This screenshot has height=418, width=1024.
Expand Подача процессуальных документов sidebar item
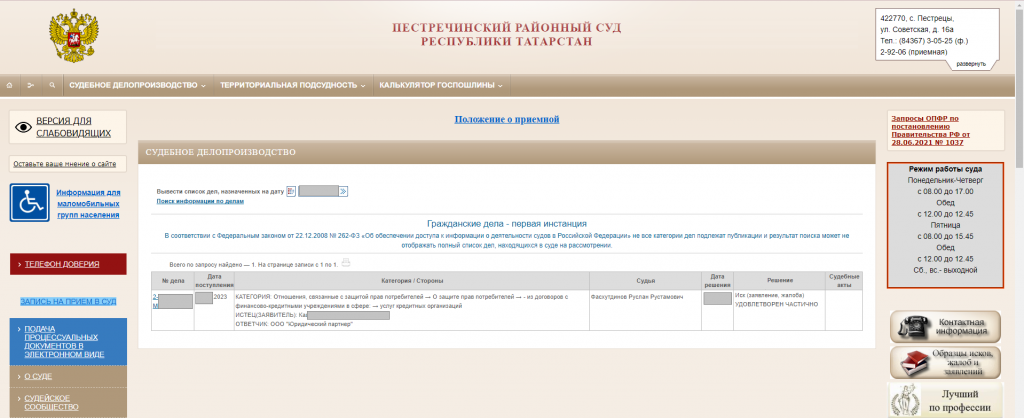tap(68, 342)
